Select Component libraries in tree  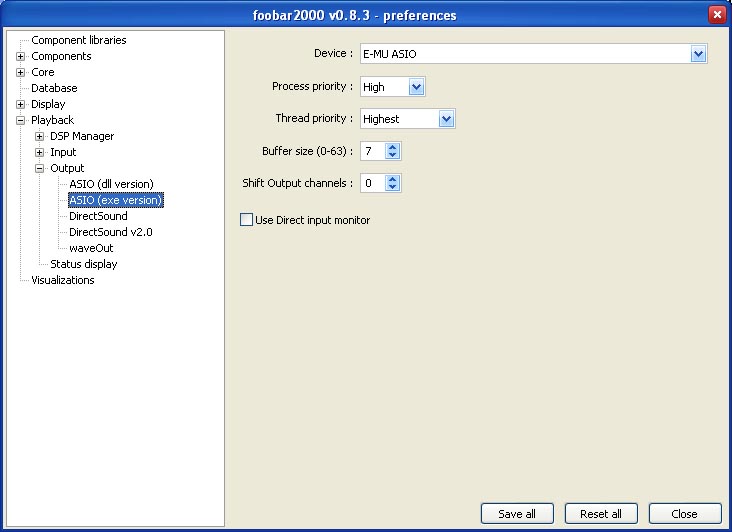[78, 40]
